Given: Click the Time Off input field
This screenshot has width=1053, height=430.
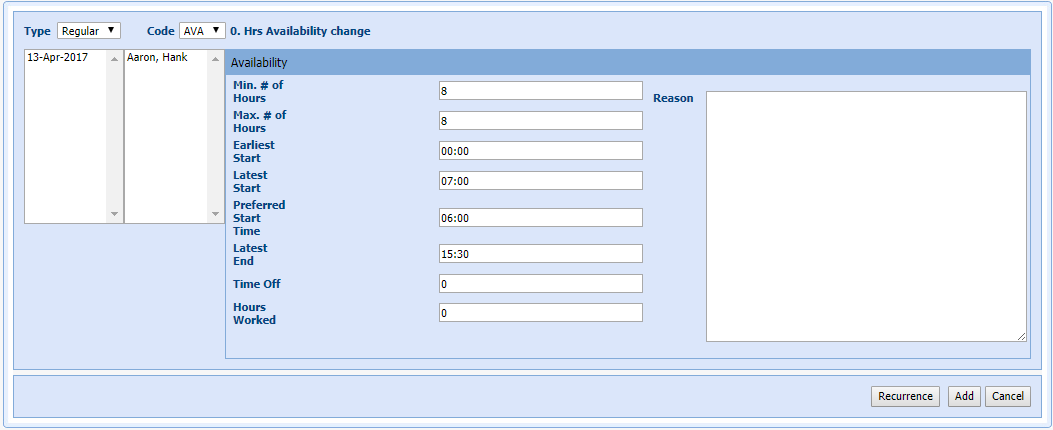Looking at the screenshot, I should 540,284.
